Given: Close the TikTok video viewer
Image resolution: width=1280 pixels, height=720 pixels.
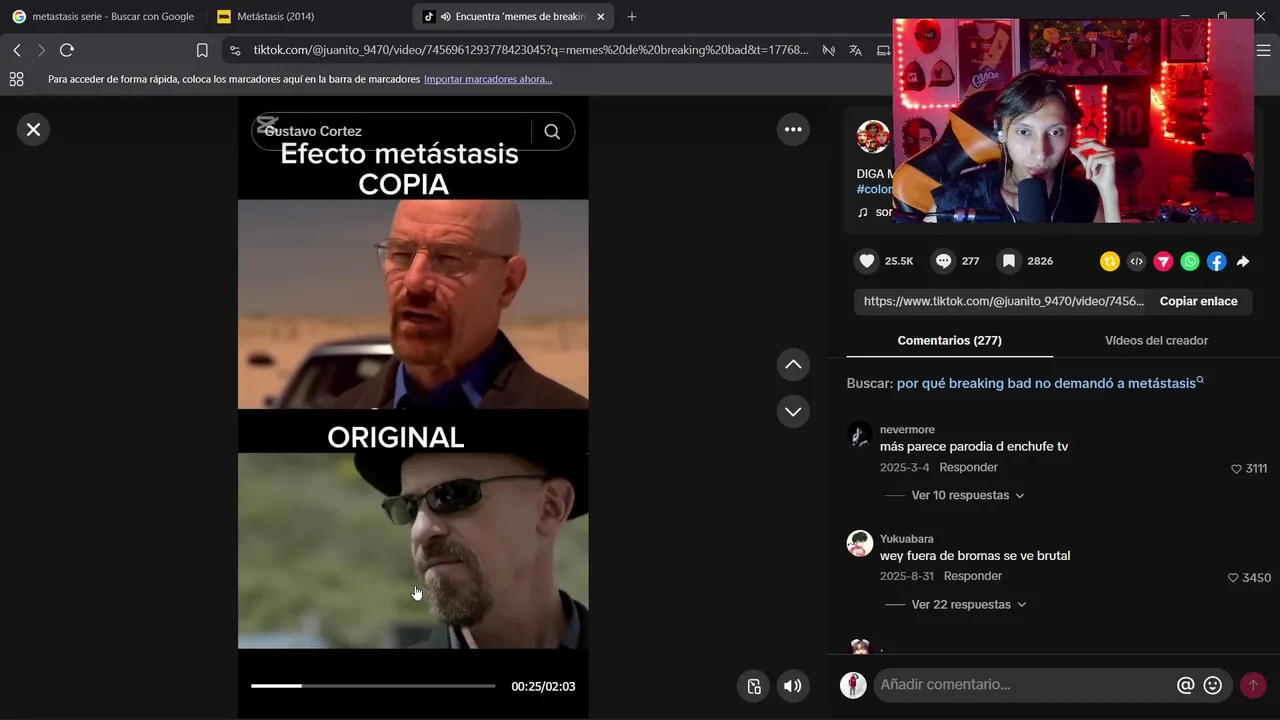Looking at the screenshot, I should [33, 129].
